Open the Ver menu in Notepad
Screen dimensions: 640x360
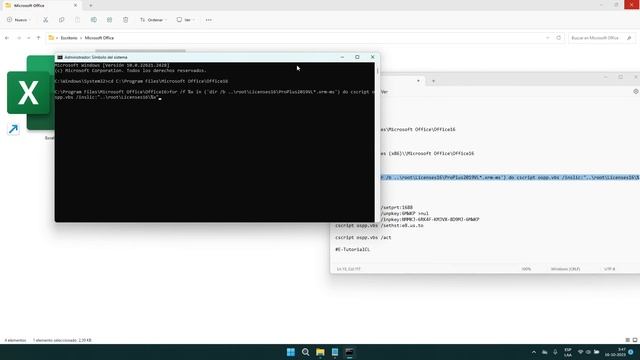[x=384, y=92]
